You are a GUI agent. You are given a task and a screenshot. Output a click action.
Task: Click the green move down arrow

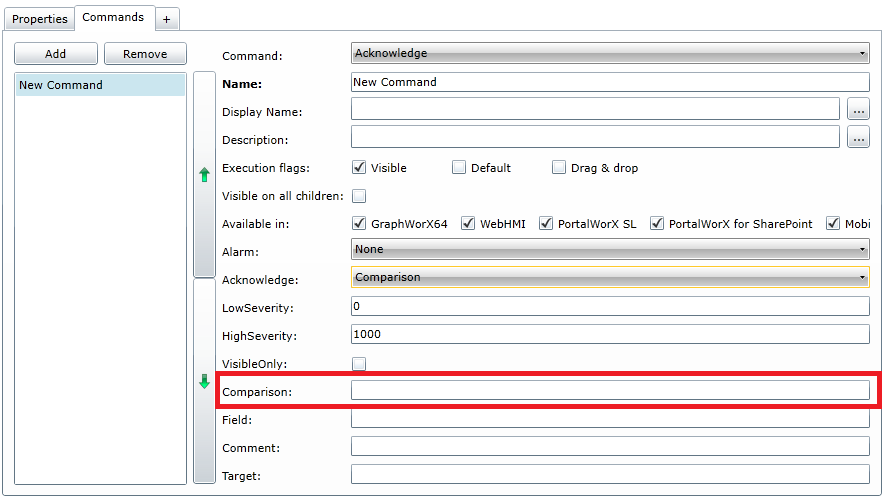pos(204,381)
